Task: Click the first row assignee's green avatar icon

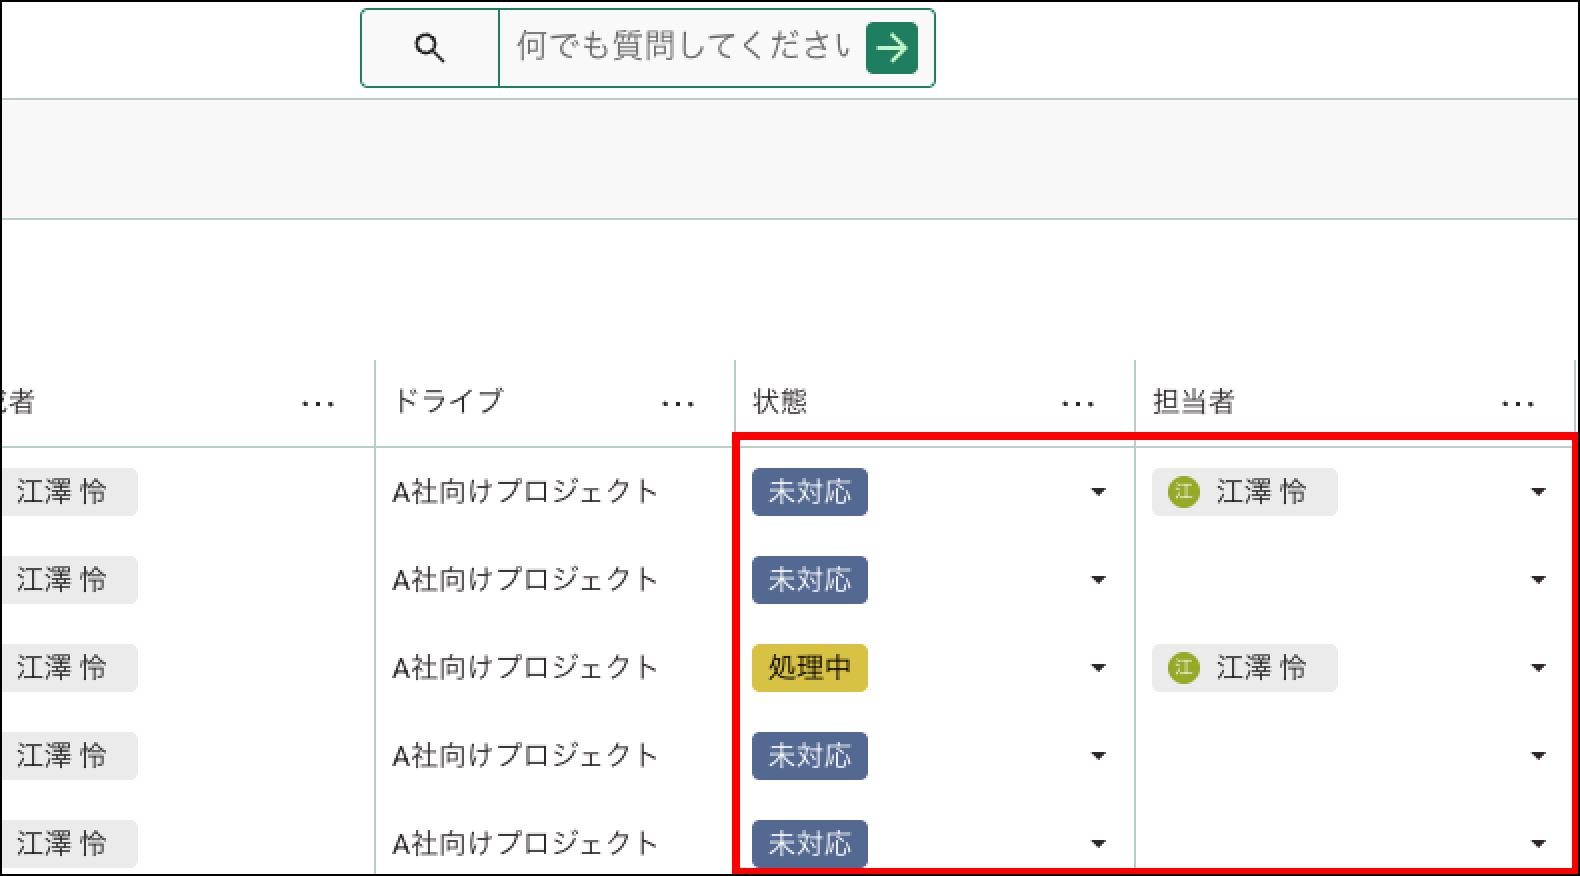Action: pyautogui.click(x=1184, y=492)
